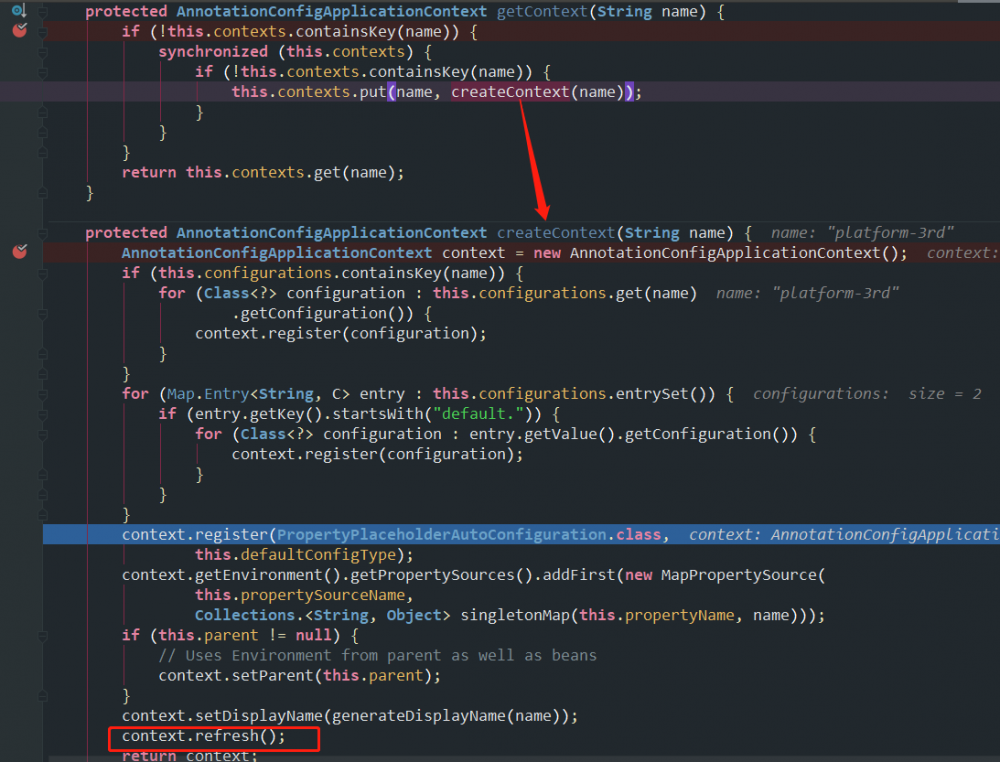Click Map.Entry<String, C> entry declaration
Viewport: 1000px width, 762px height.
tap(286, 394)
